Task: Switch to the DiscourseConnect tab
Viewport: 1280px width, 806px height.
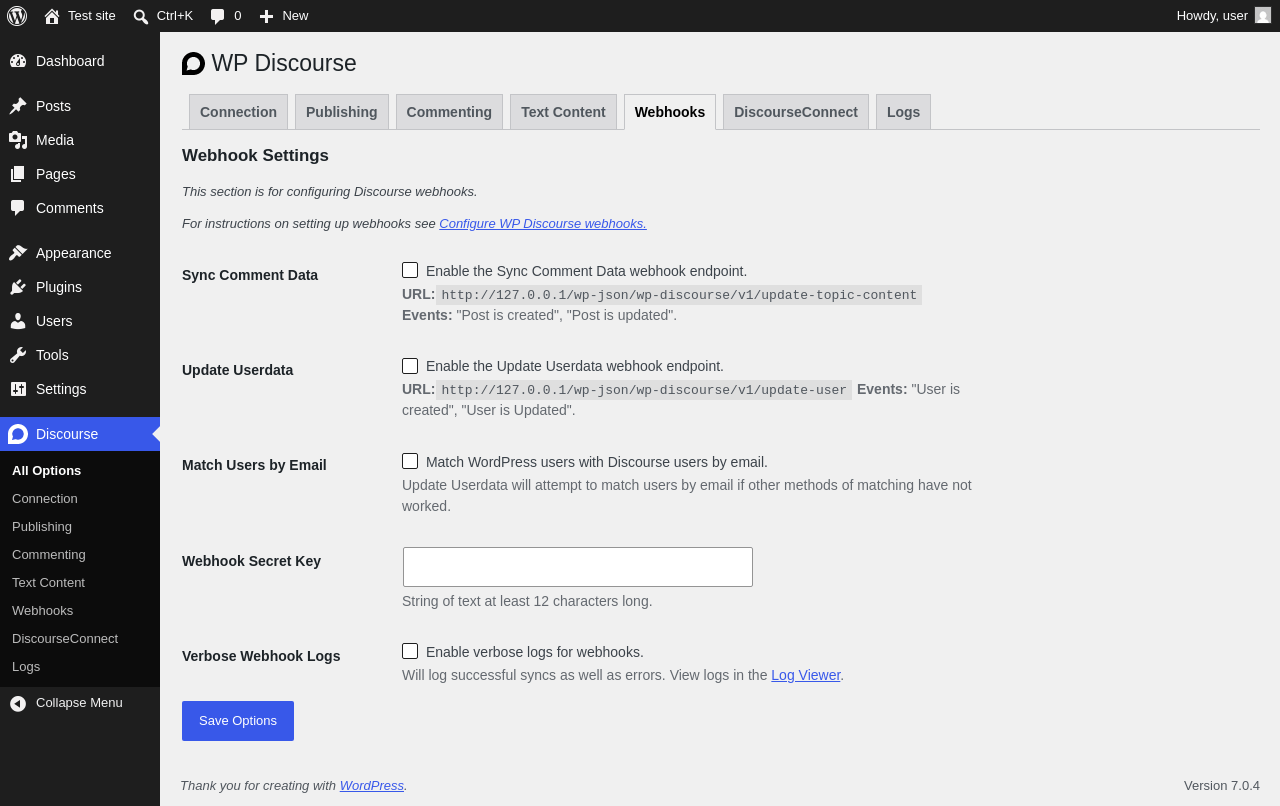Action: pos(796,112)
